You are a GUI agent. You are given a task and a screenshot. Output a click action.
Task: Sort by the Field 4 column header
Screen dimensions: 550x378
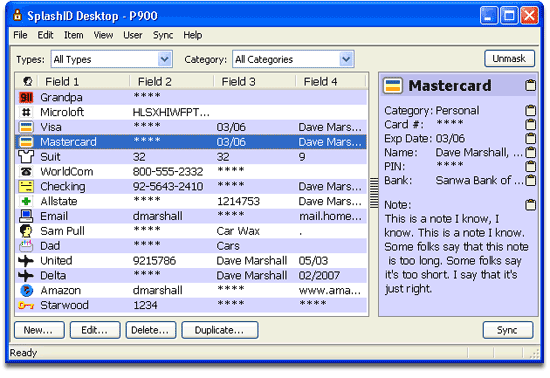(x=330, y=81)
